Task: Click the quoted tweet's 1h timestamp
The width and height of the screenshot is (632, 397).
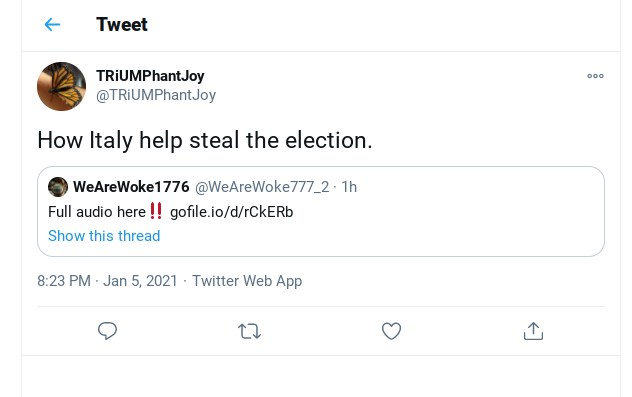Action: pyautogui.click(x=349, y=187)
